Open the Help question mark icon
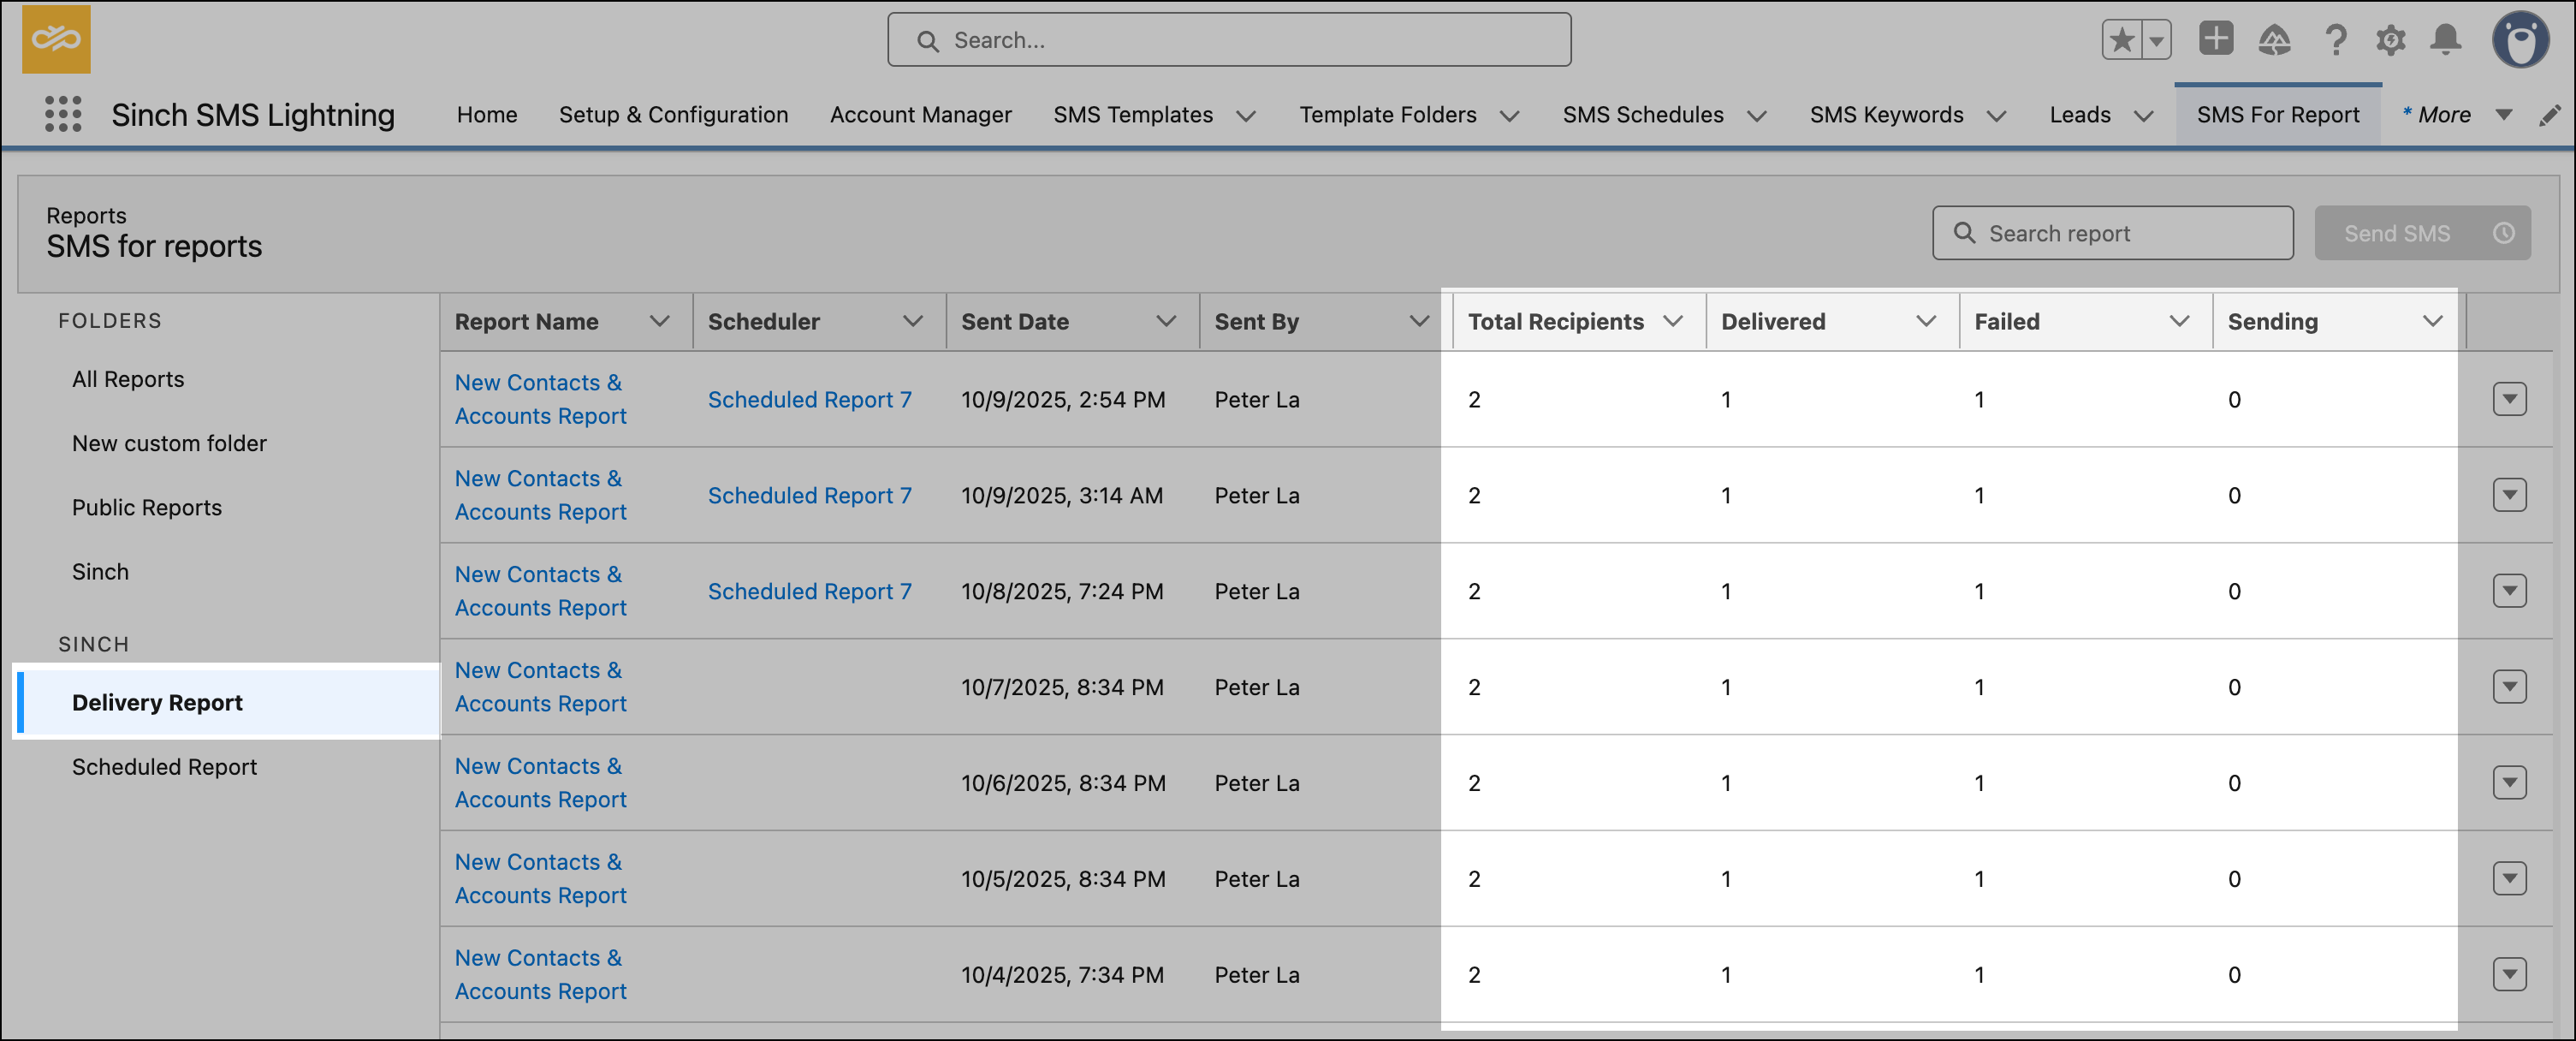The height and width of the screenshot is (1041, 2576). tap(2336, 40)
